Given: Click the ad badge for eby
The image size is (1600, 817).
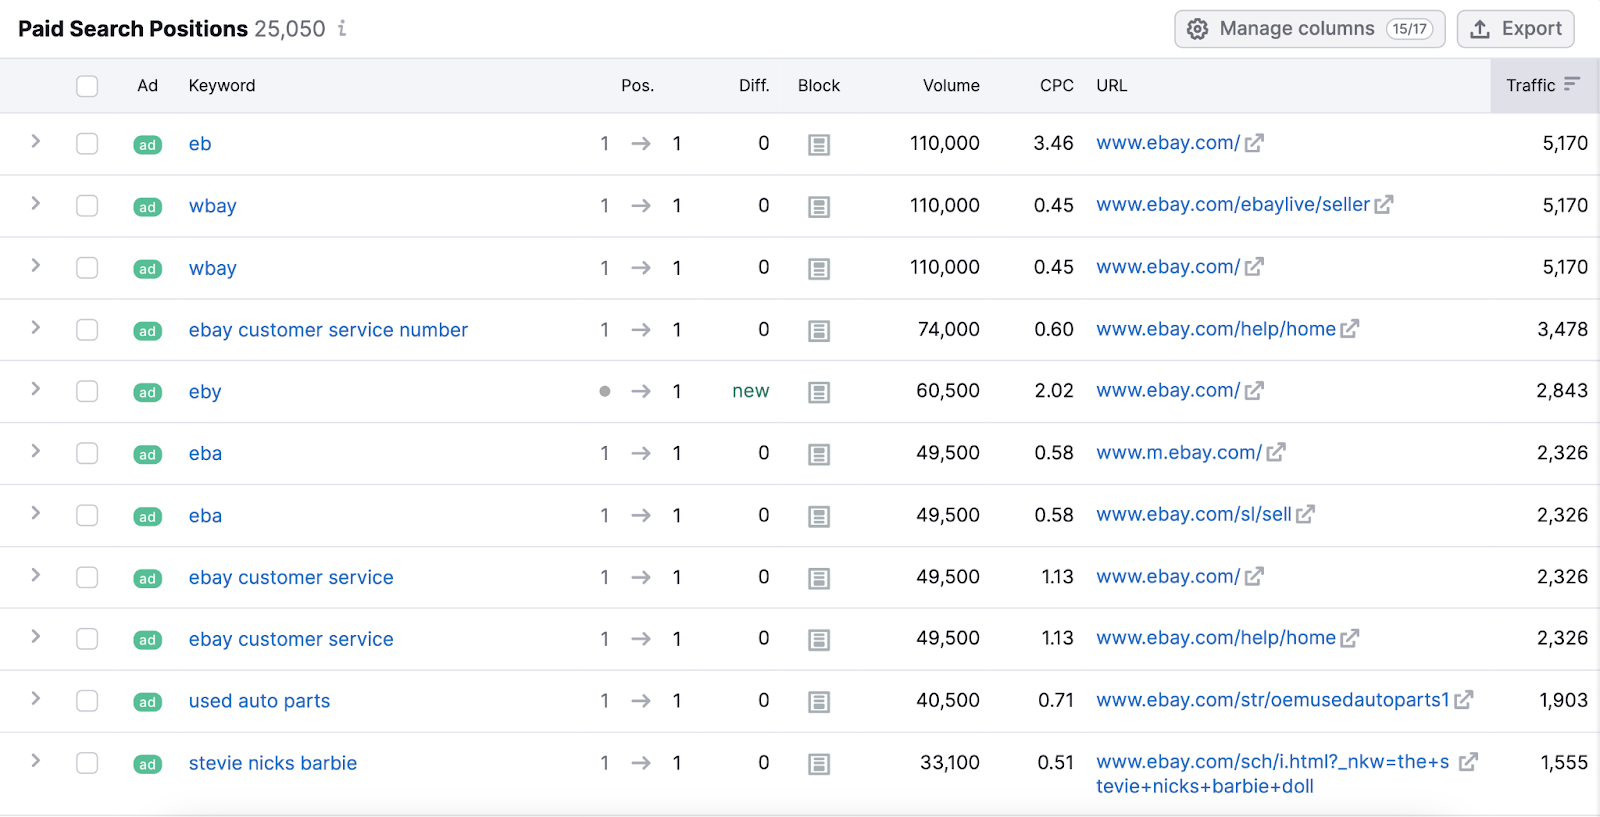Looking at the screenshot, I should 148,393.
